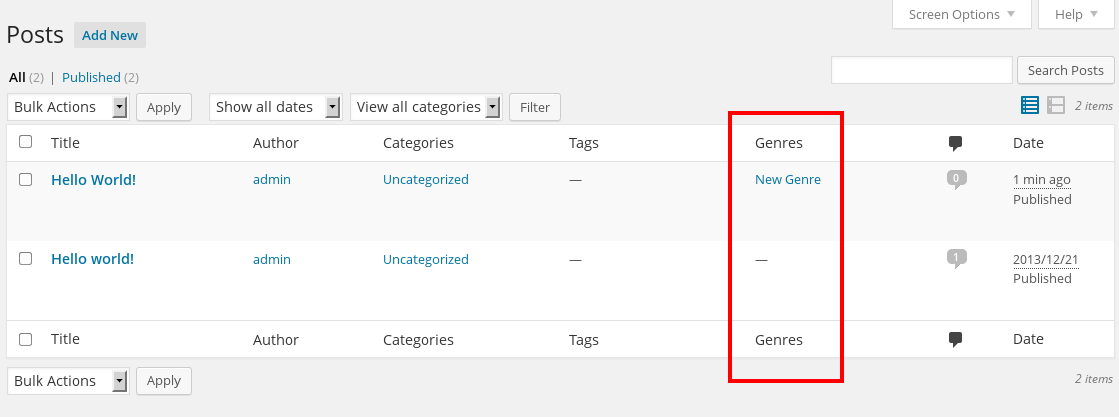Tick checkbox beside 2013/12/21 Hello world! post
Viewport: 1119px width, 417px height.
click(x=26, y=258)
